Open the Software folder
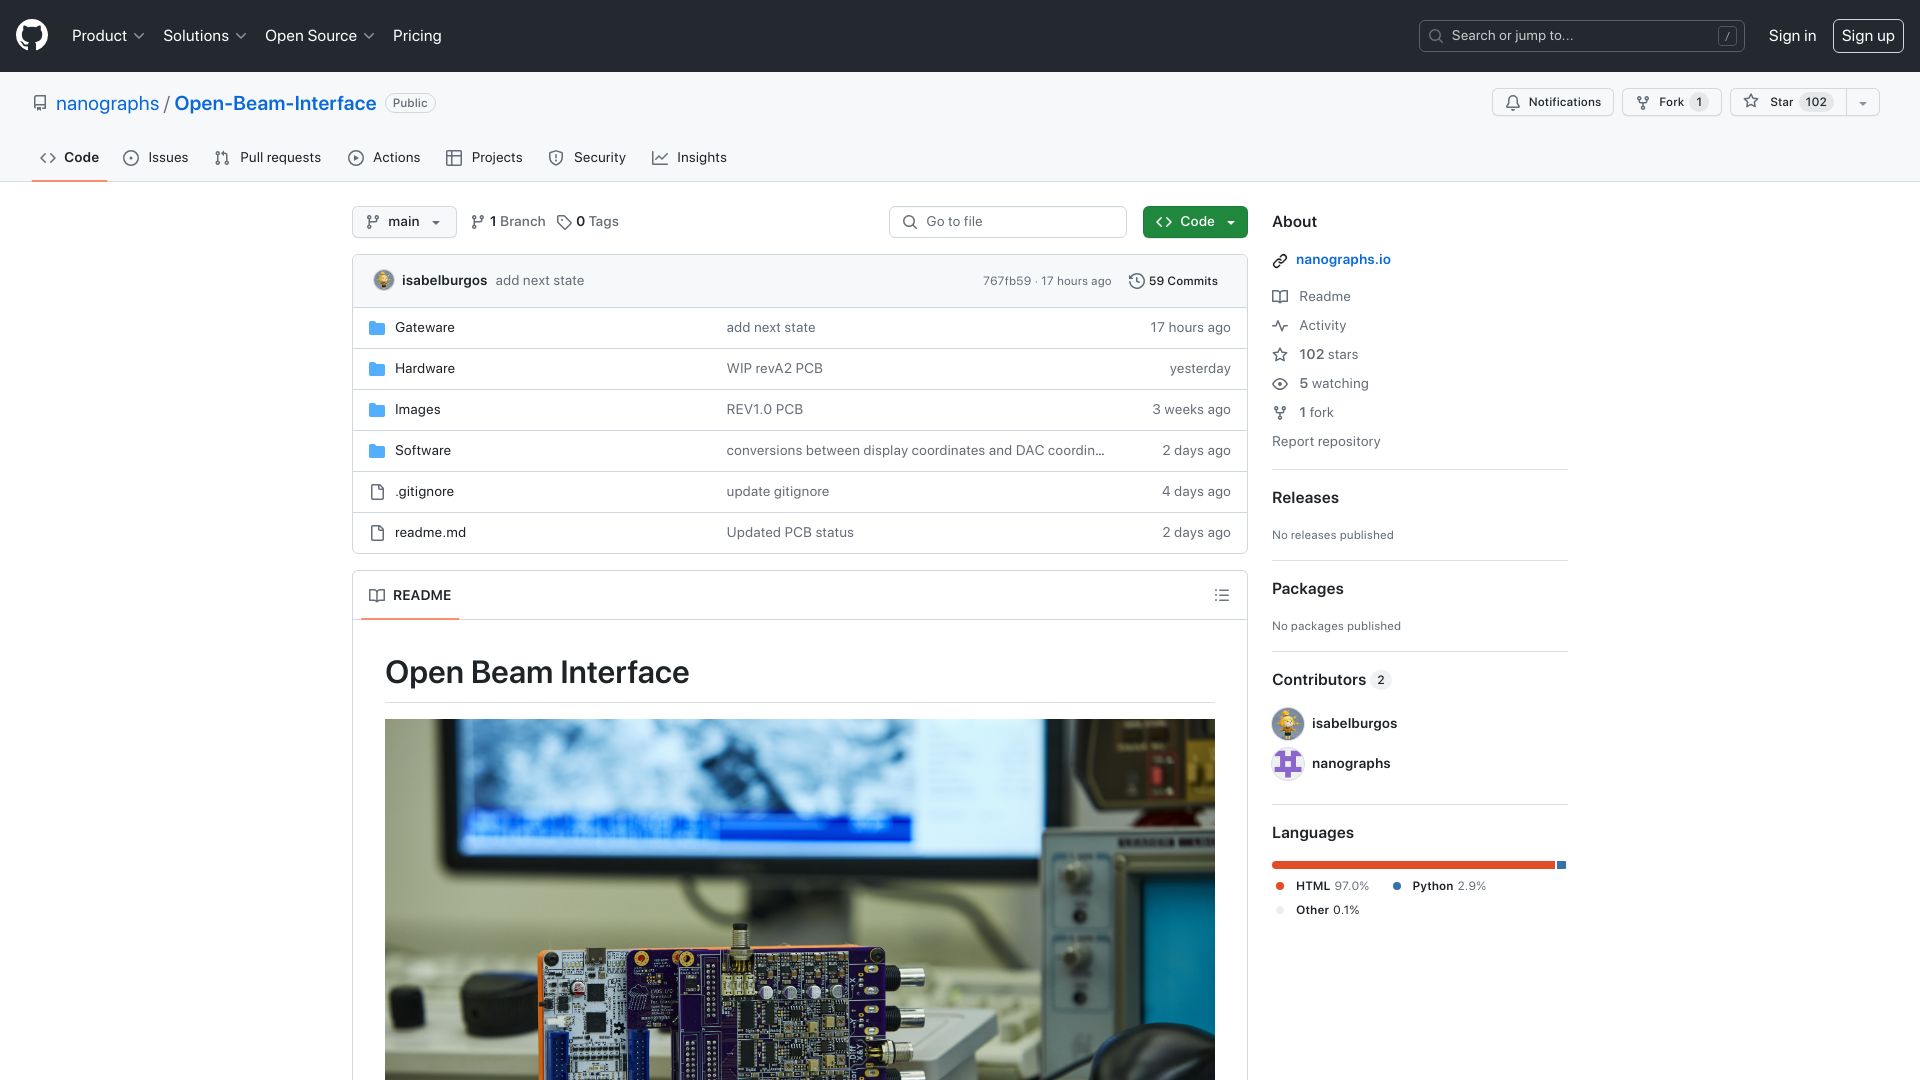The height and width of the screenshot is (1080, 1920). (x=422, y=451)
